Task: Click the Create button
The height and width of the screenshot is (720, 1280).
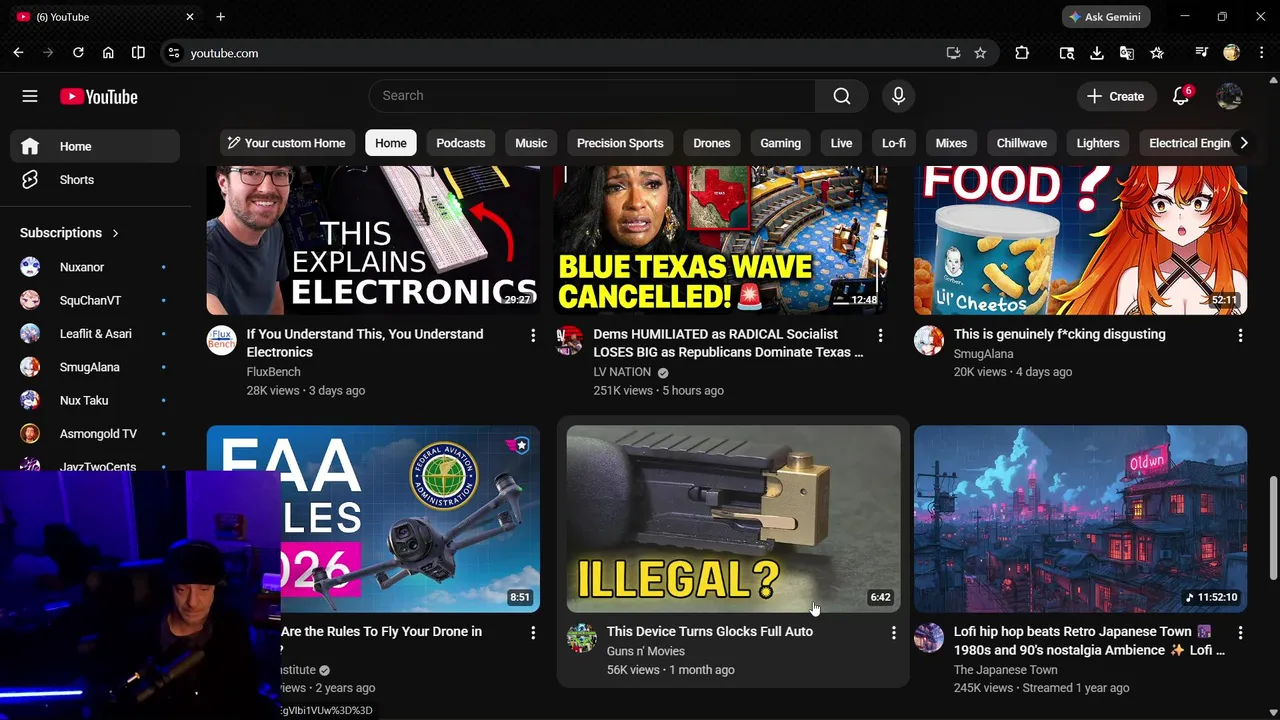Action: pos(1115,96)
